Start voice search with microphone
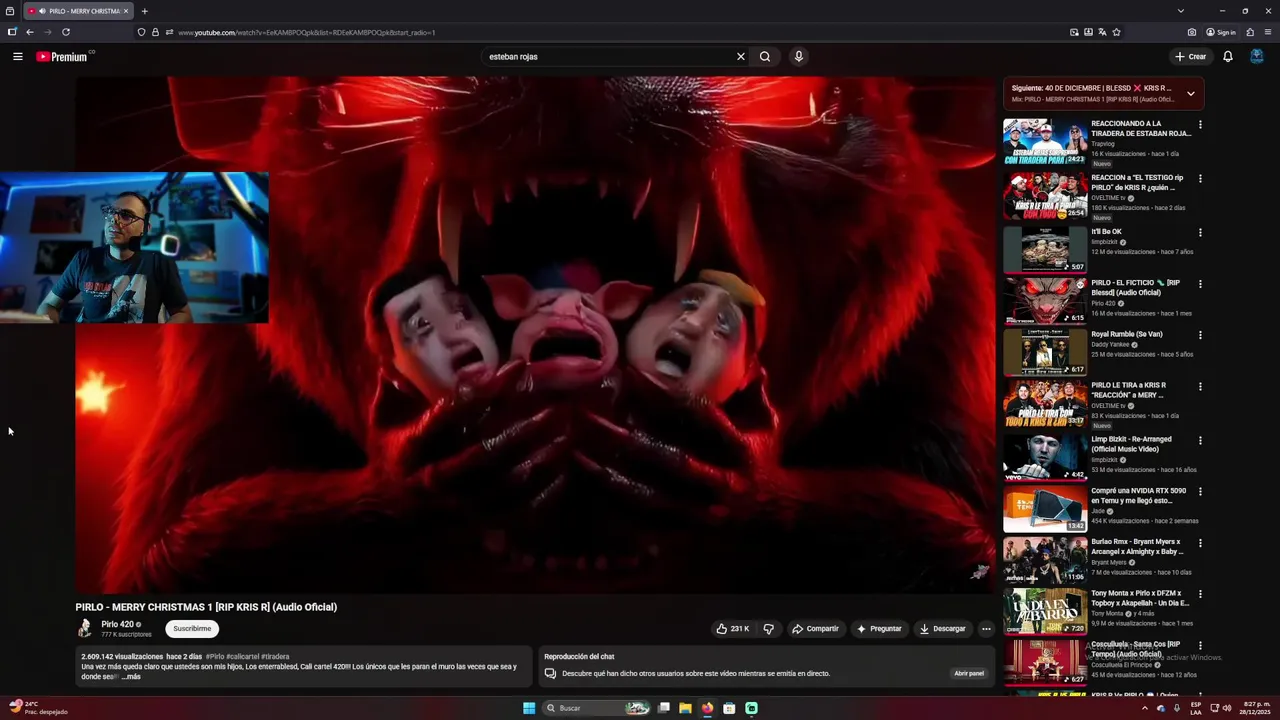1280x720 pixels. (798, 57)
